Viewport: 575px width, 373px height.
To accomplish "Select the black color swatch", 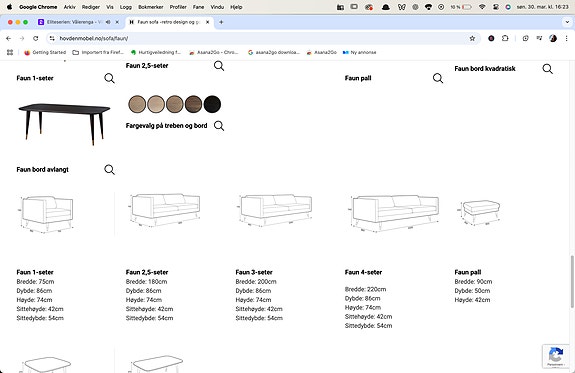I will tap(212, 104).
